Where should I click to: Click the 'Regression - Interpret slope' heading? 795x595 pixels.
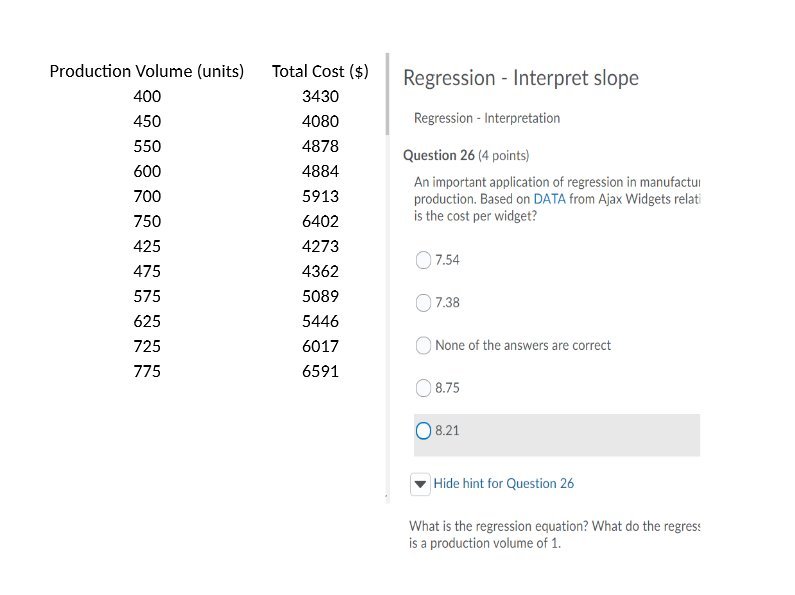tap(520, 78)
